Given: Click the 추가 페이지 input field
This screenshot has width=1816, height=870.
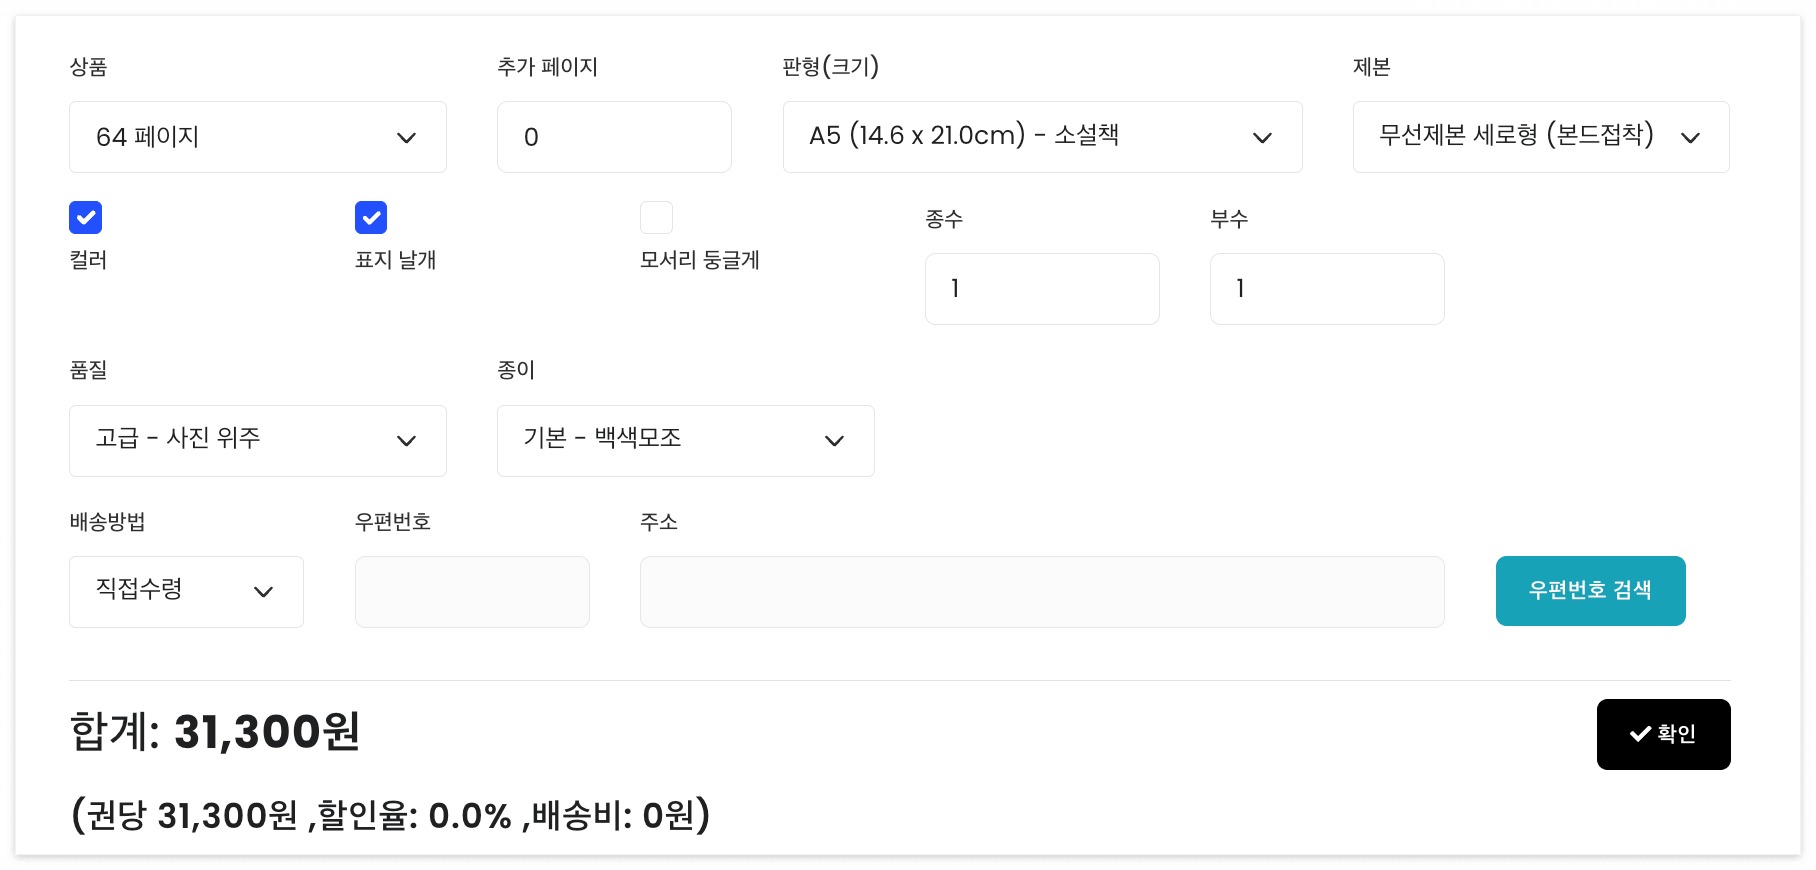Looking at the screenshot, I should pos(614,137).
